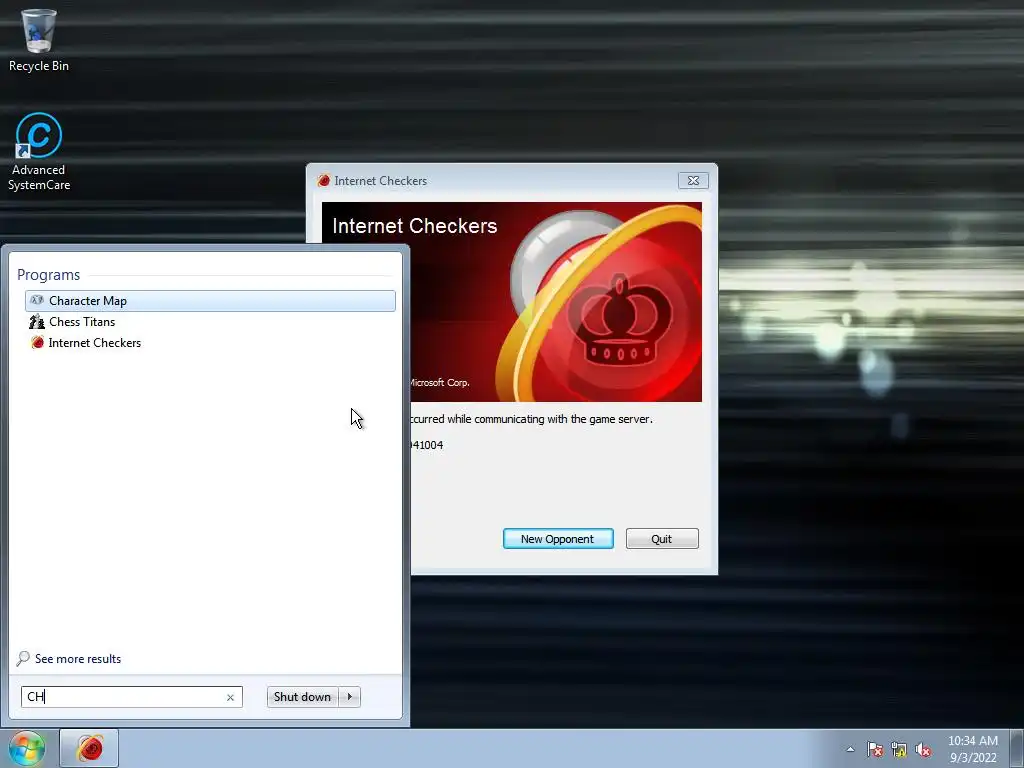Open the Recycle Bin desktop icon
The height and width of the screenshot is (768, 1024).
tap(39, 40)
